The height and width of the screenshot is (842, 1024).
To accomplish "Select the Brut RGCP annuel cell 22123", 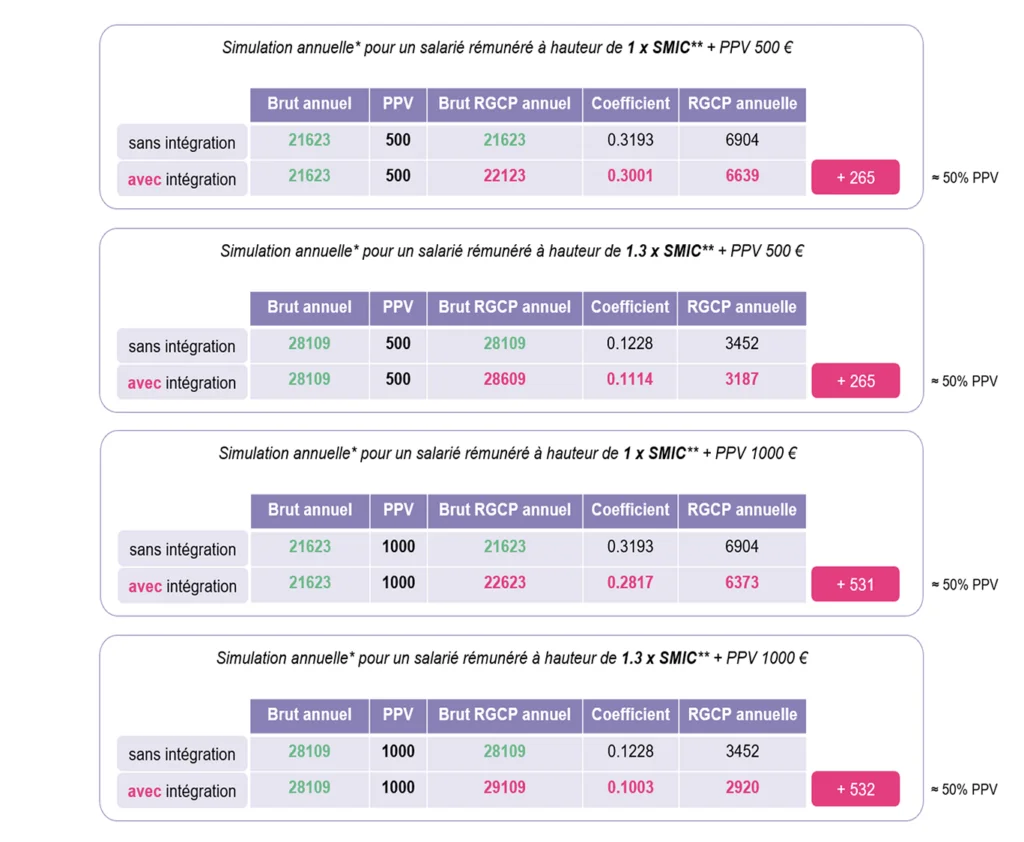I will pyautogui.click(x=504, y=176).
